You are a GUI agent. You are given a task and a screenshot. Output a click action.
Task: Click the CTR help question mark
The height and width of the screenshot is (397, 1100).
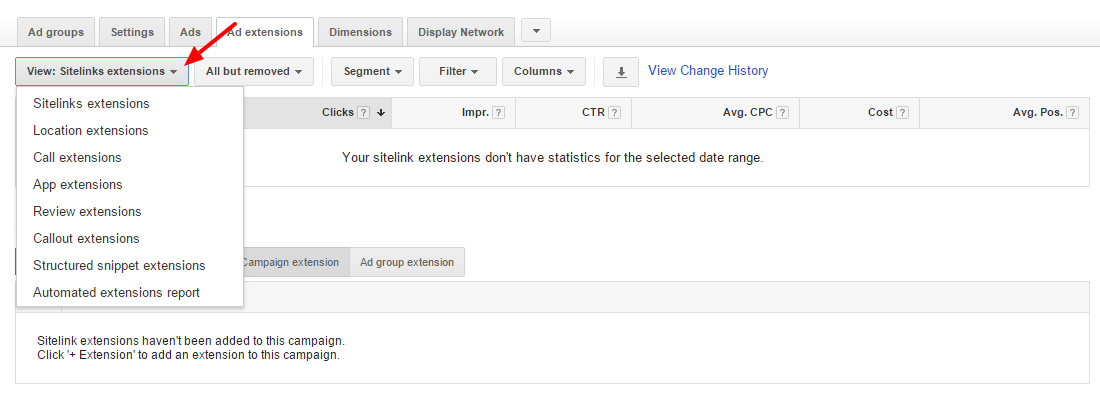(x=615, y=113)
